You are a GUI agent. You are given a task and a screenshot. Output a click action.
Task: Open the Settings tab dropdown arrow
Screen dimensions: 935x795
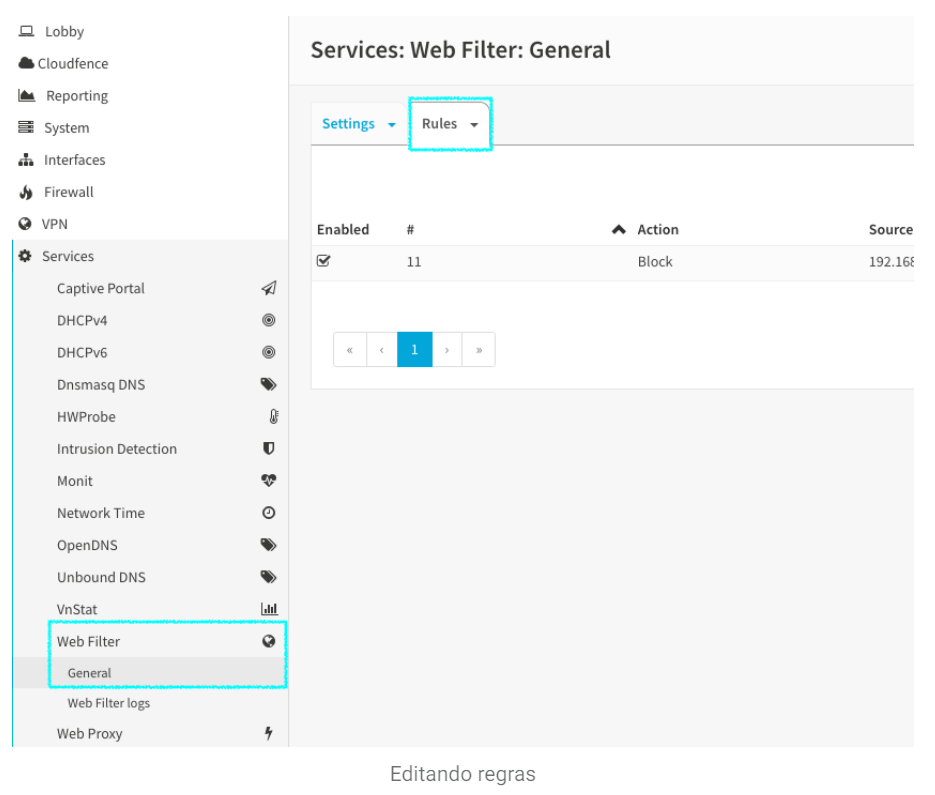(x=392, y=125)
